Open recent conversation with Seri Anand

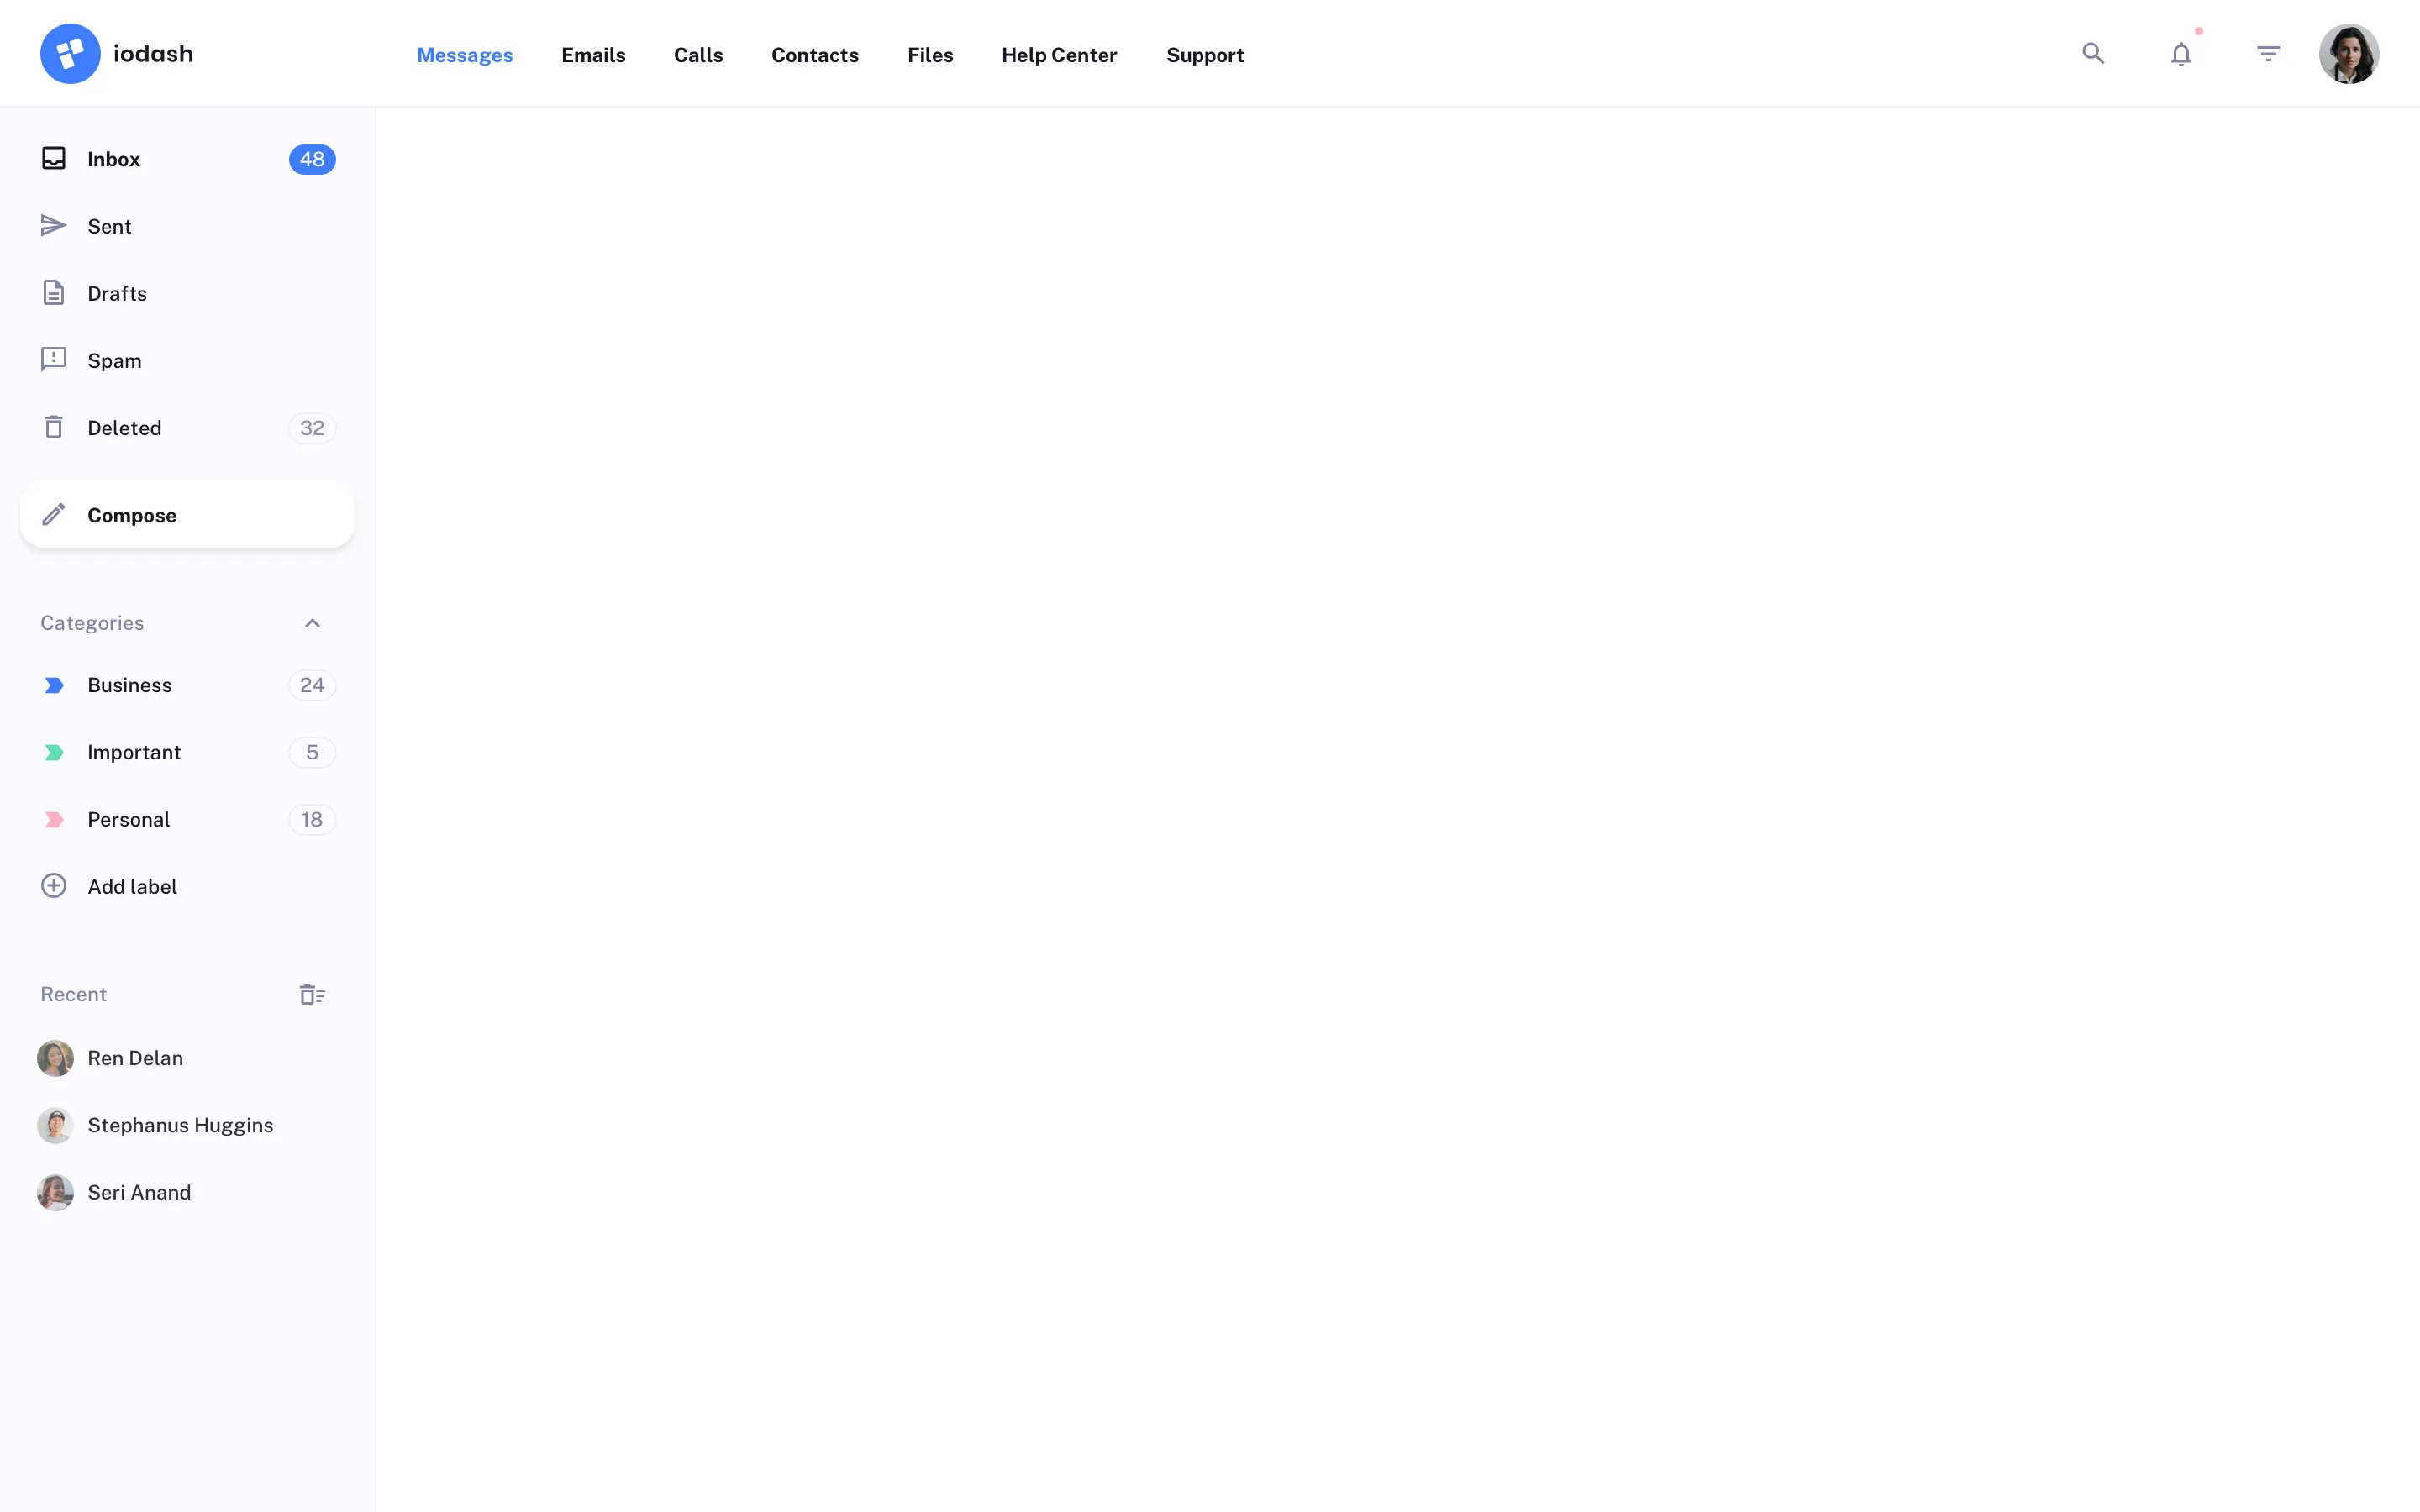pyautogui.click(x=139, y=1192)
